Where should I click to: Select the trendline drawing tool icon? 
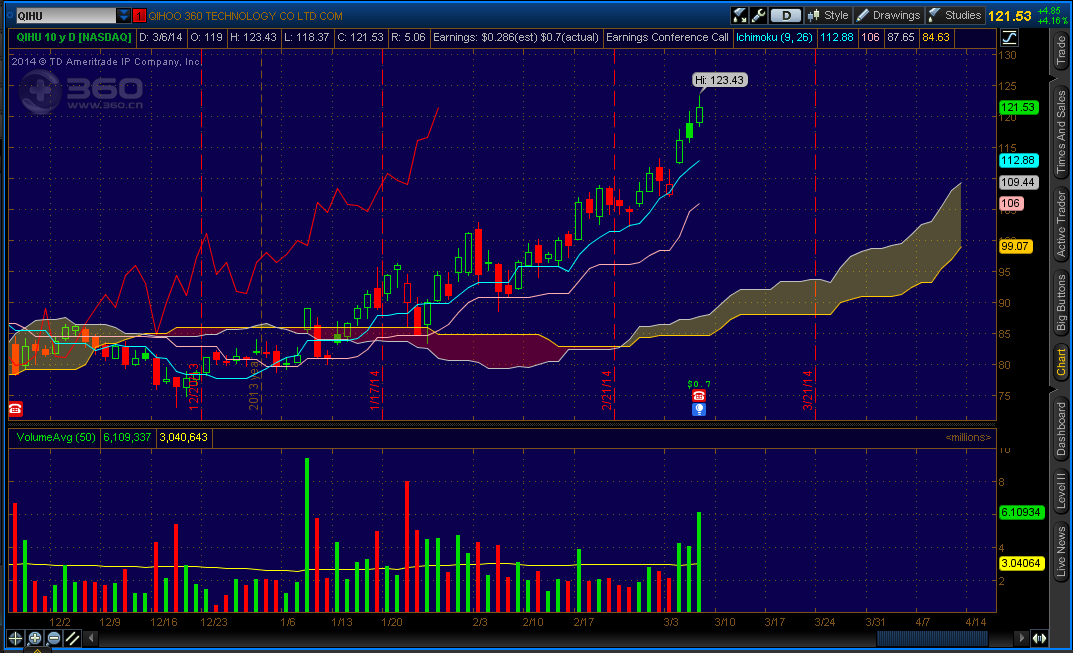(73, 639)
